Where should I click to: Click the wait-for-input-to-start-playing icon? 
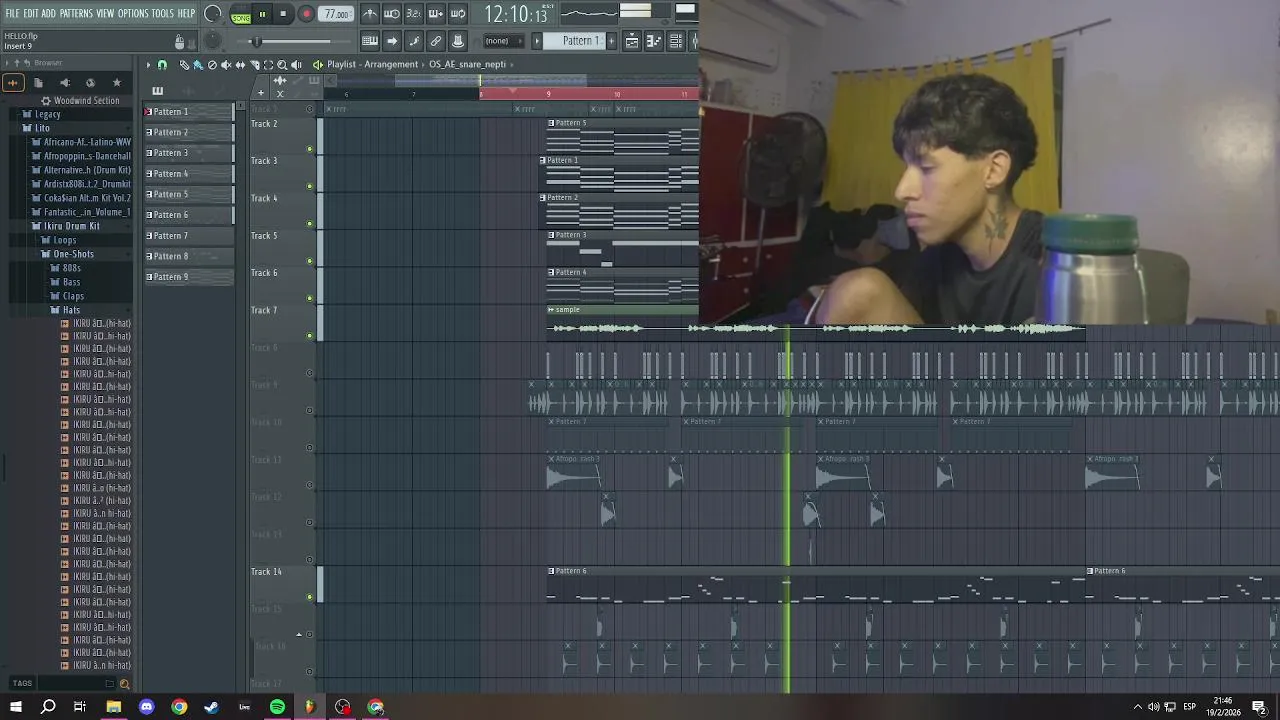(392, 13)
